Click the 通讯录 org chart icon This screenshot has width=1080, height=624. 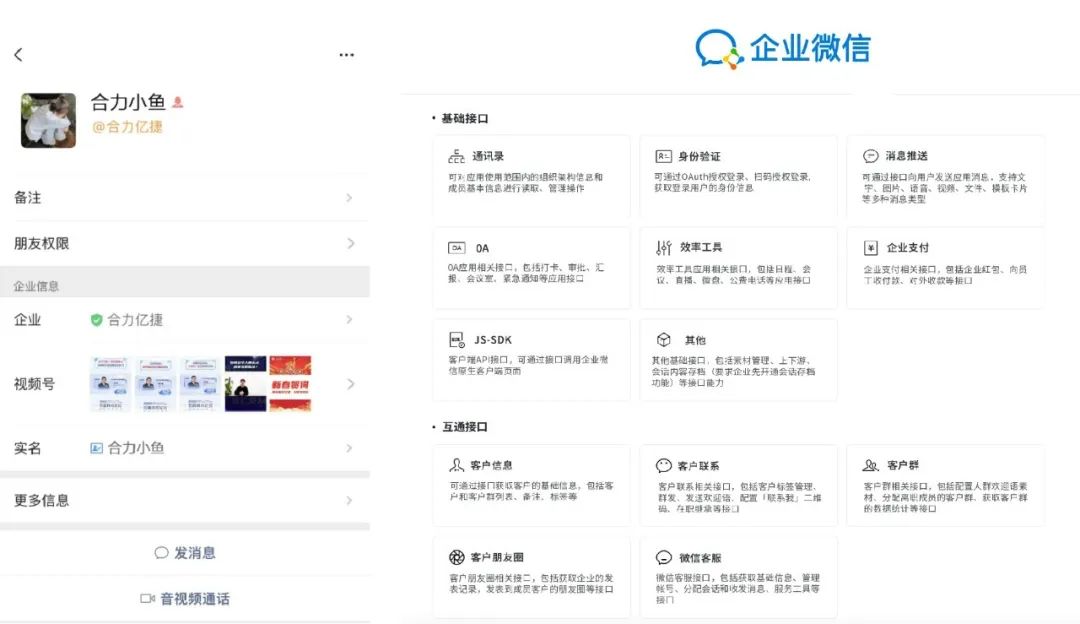point(456,156)
